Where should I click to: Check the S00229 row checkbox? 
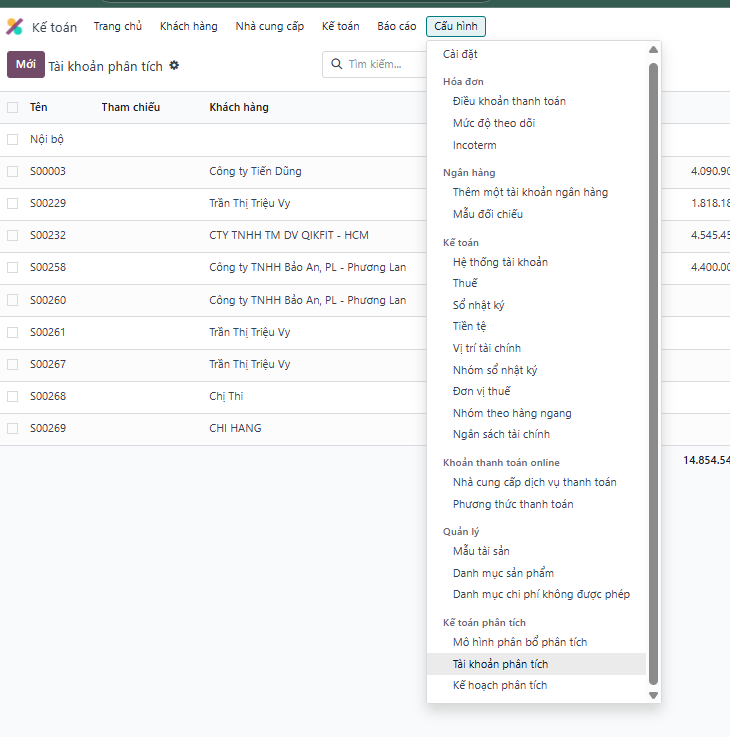(13, 204)
